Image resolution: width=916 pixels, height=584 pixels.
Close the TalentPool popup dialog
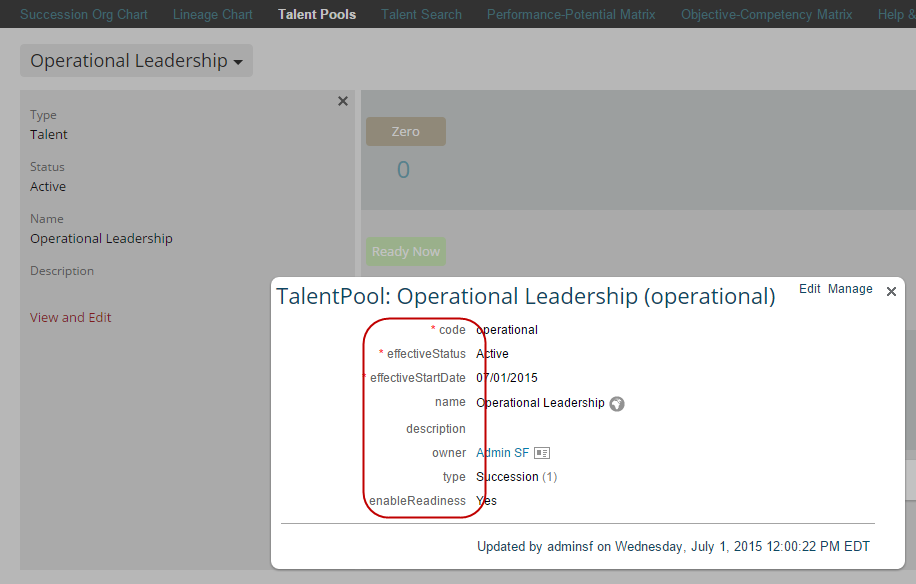(891, 291)
